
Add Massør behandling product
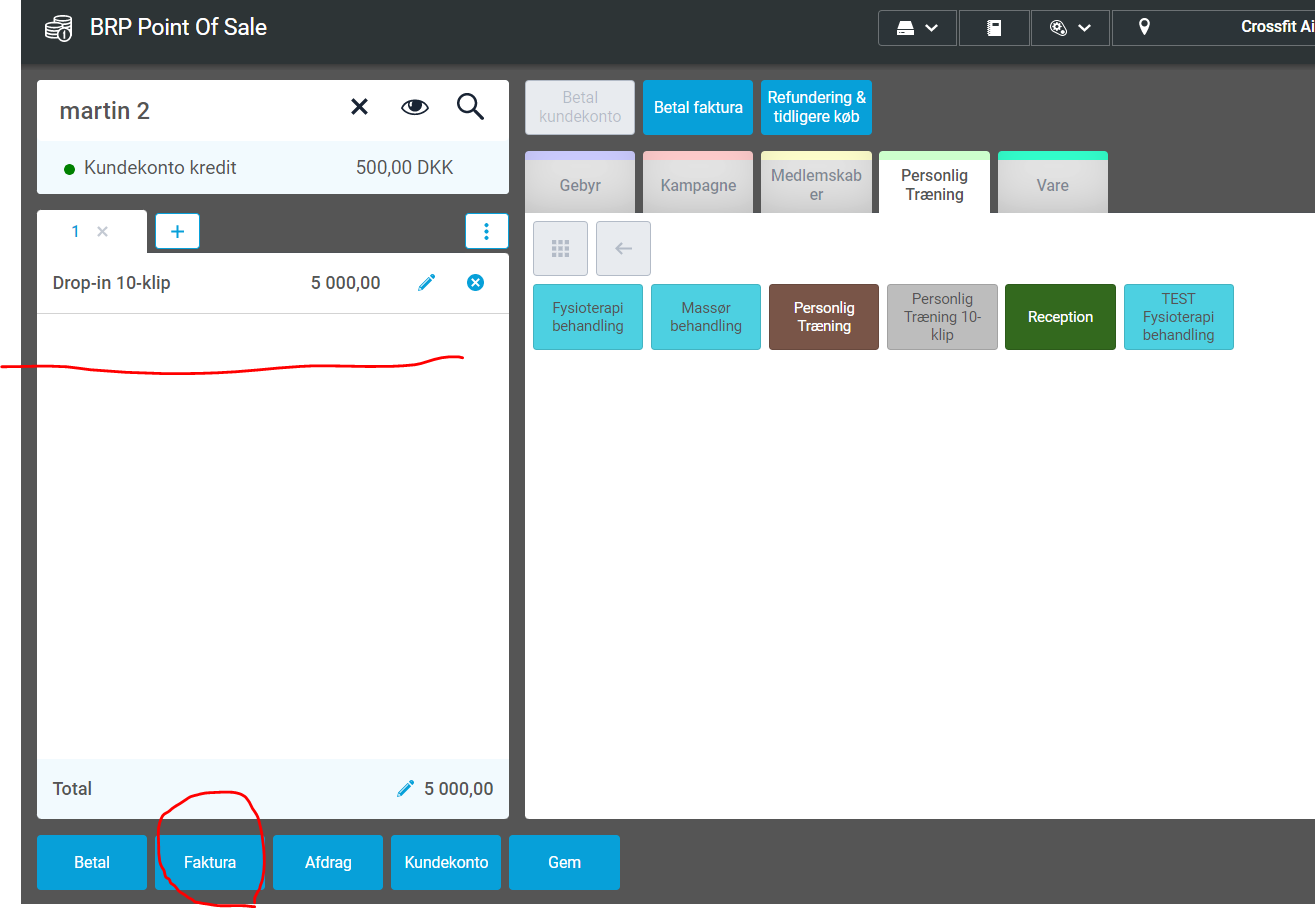(706, 317)
